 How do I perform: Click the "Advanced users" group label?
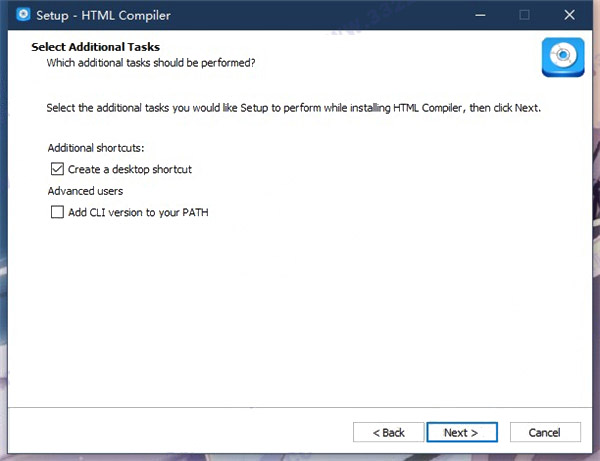(x=85, y=191)
